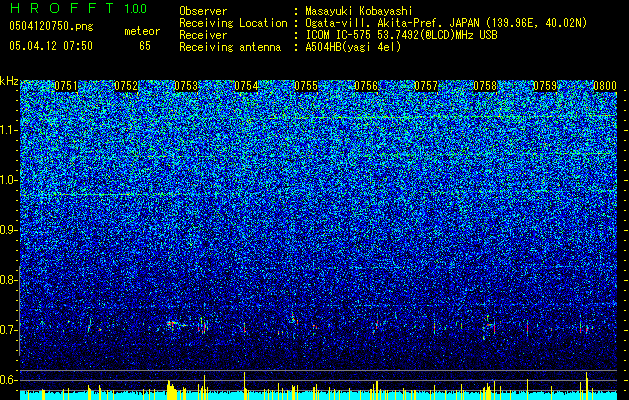Click the A504HB(yagi 4el) antenna value
The height and width of the screenshot is (400, 629).
point(353,47)
